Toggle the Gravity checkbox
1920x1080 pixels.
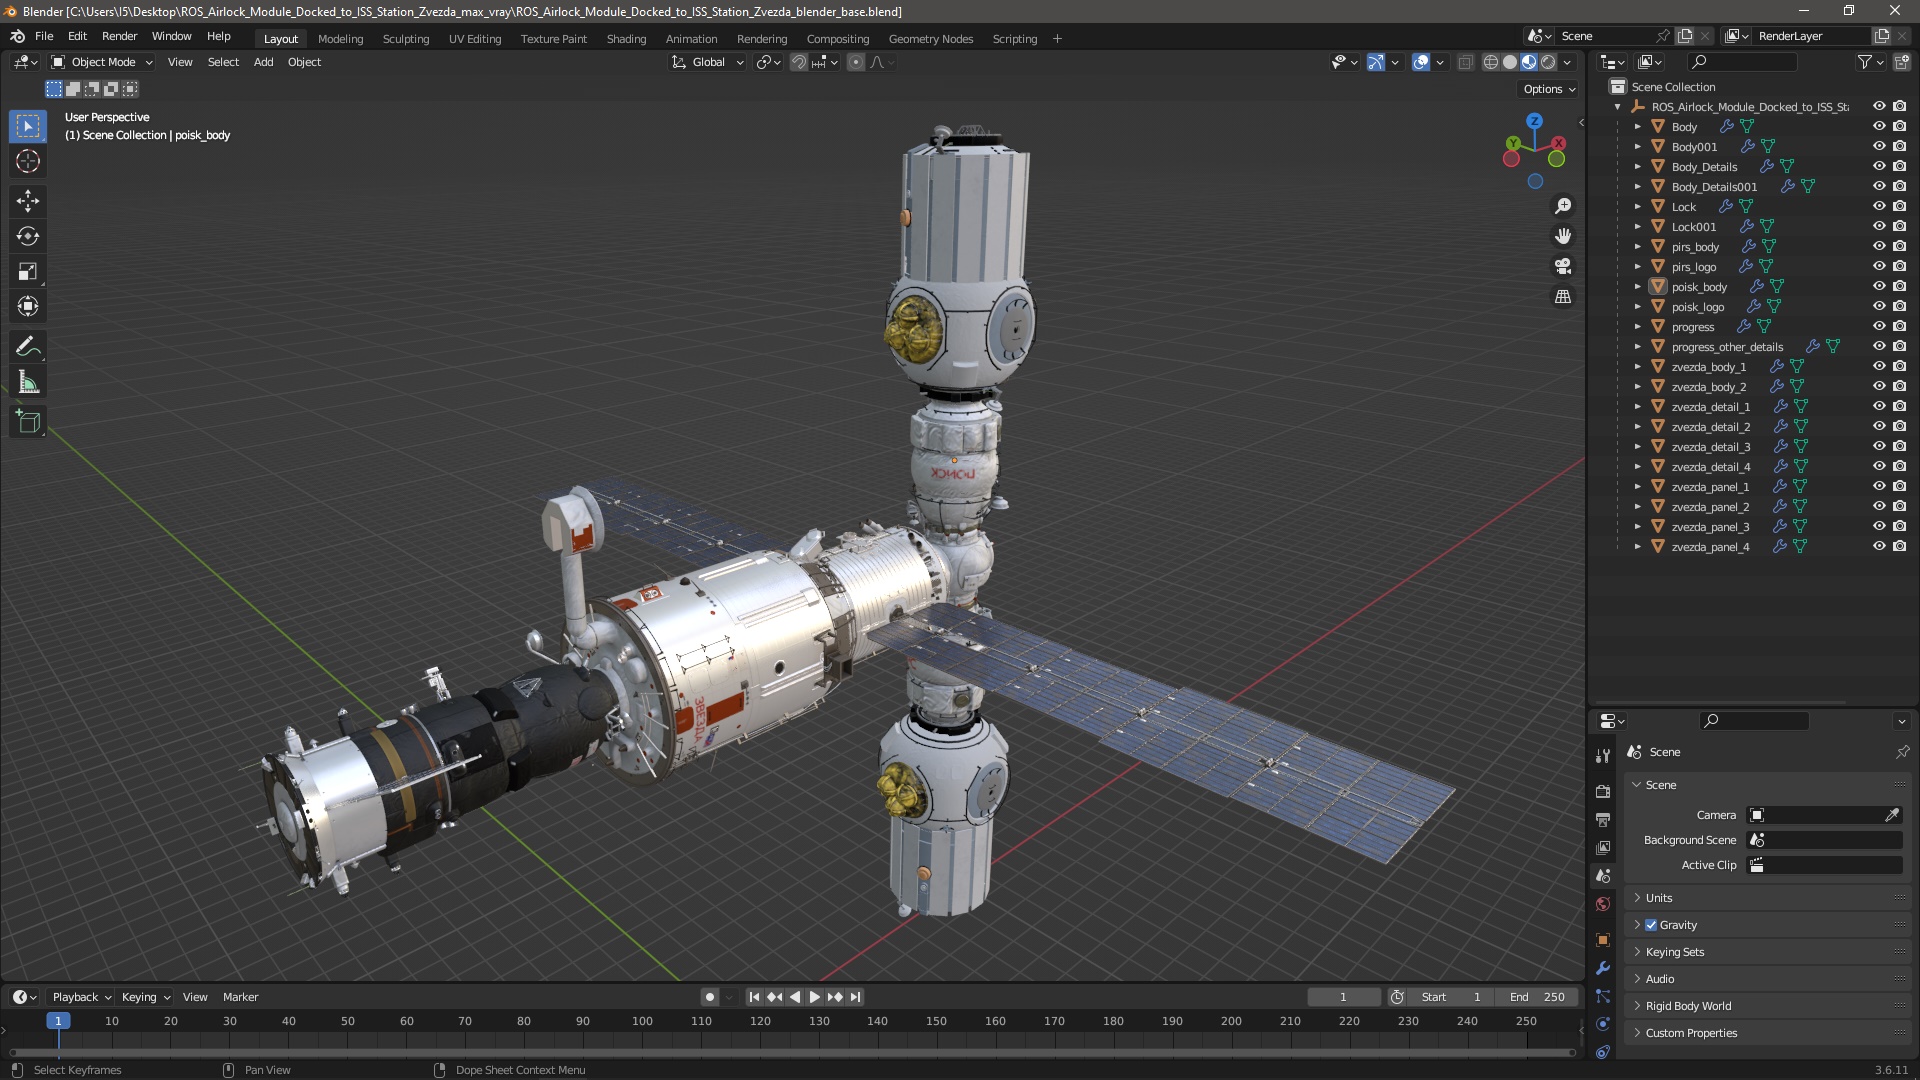coord(1651,925)
